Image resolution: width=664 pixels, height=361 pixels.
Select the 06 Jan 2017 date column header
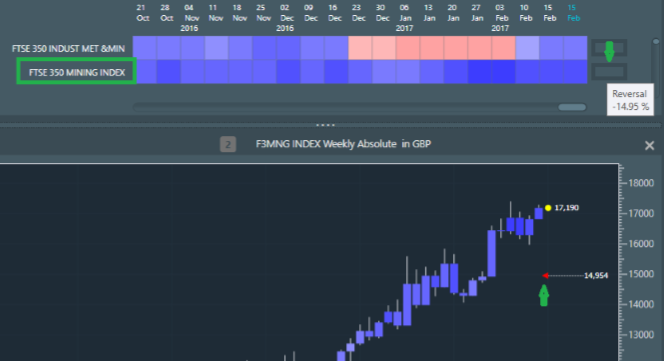pyautogui.click(x=405, y=18)
